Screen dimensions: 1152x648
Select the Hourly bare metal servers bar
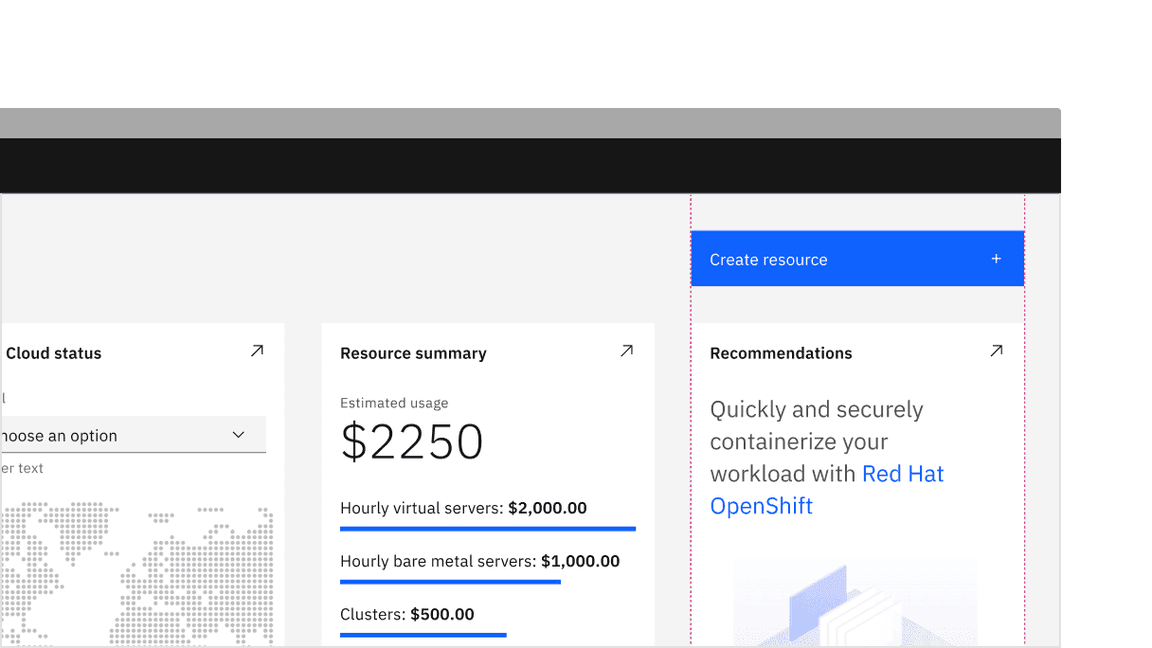coord(450,581)
